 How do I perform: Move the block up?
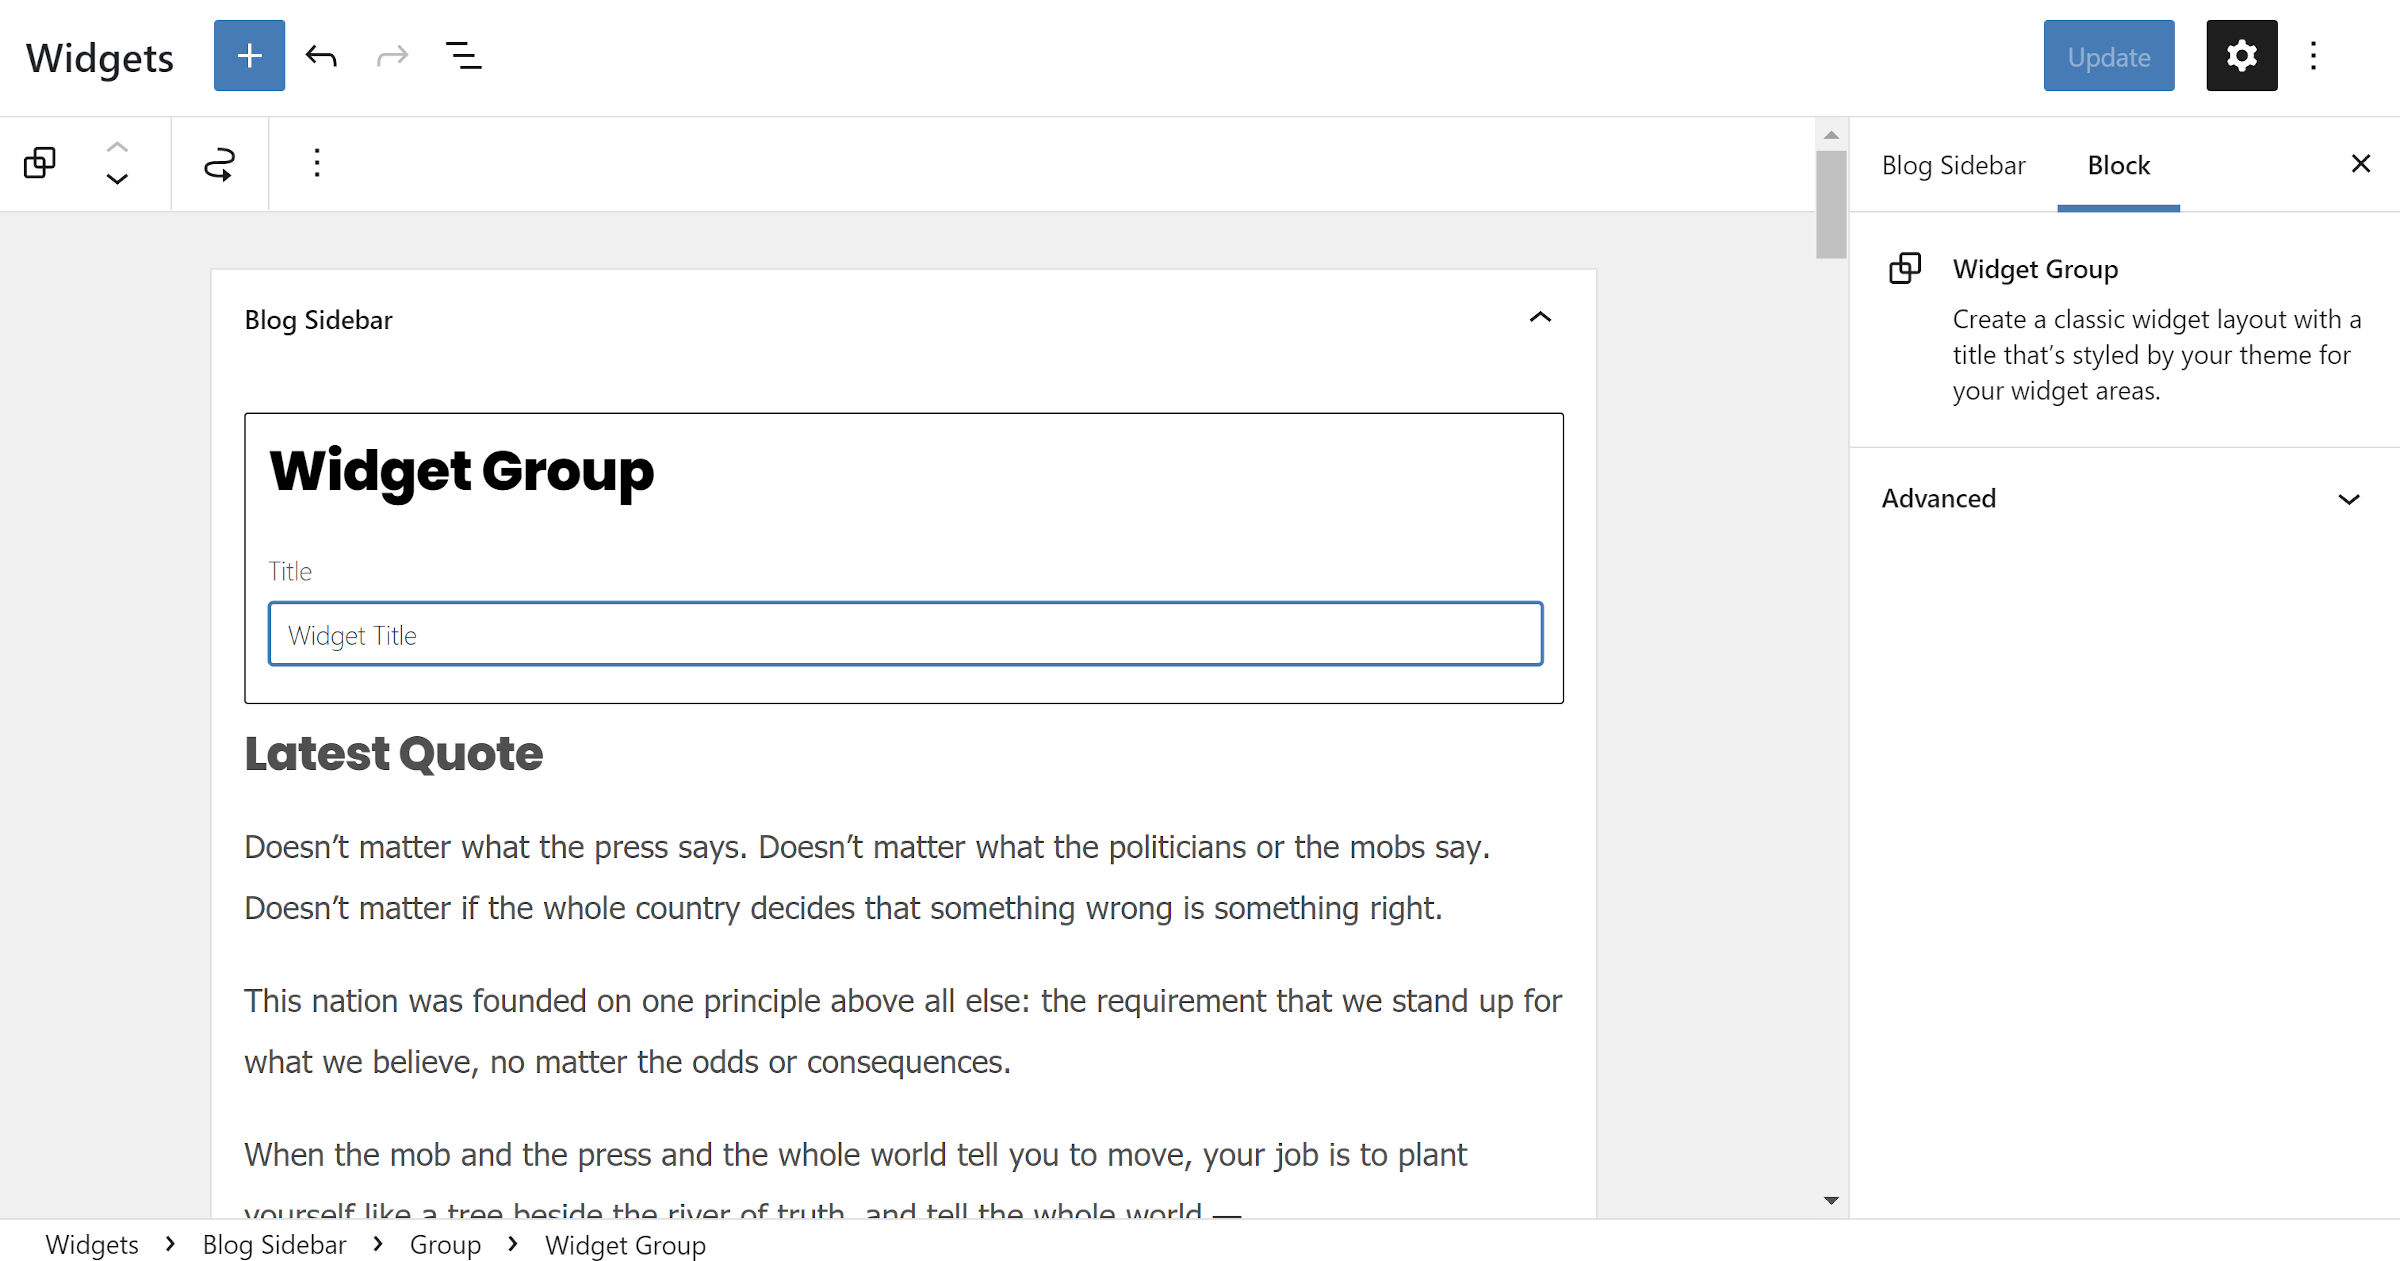point(118,147)
